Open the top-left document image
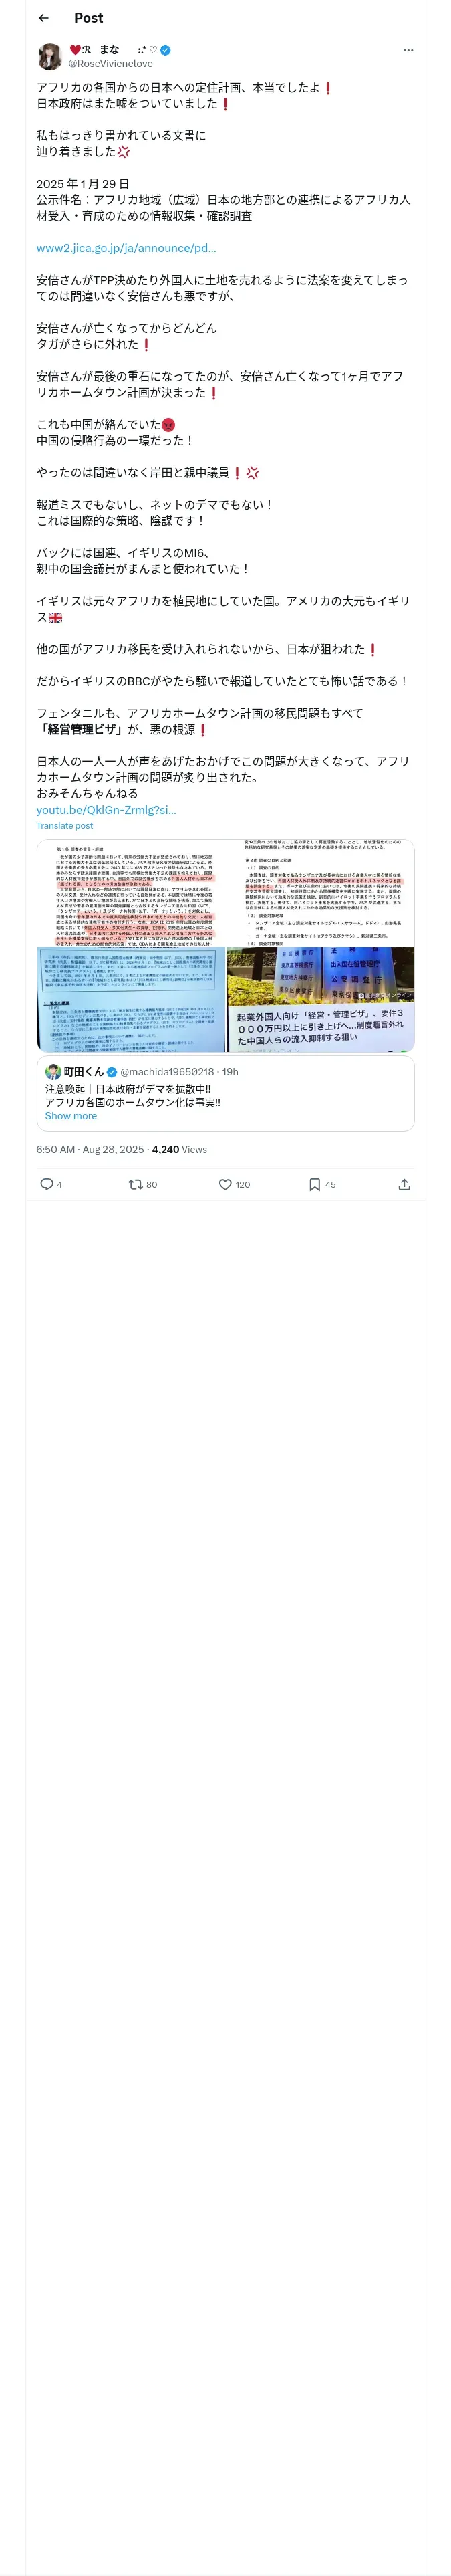This screenshot has height=2576, width=451. coord(131,892)
